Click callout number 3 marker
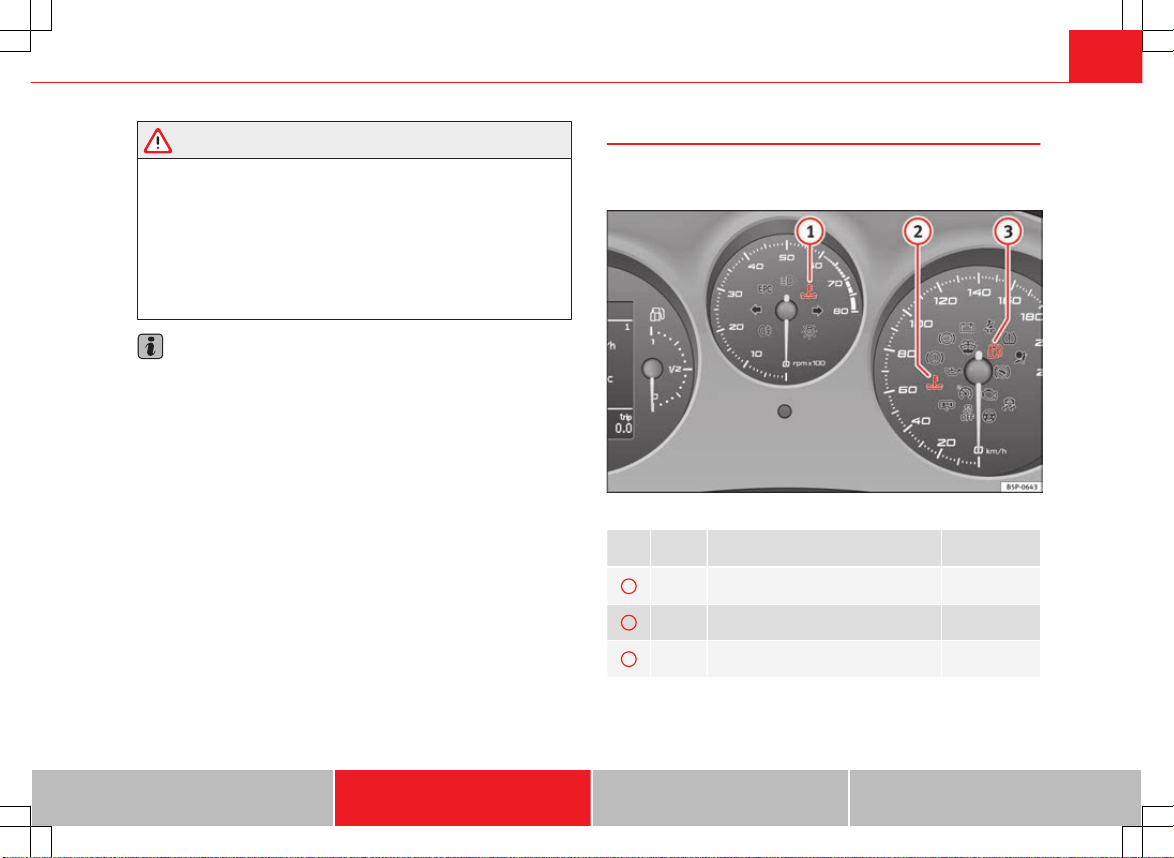1174x858 pixels. tap(1008, 231)
